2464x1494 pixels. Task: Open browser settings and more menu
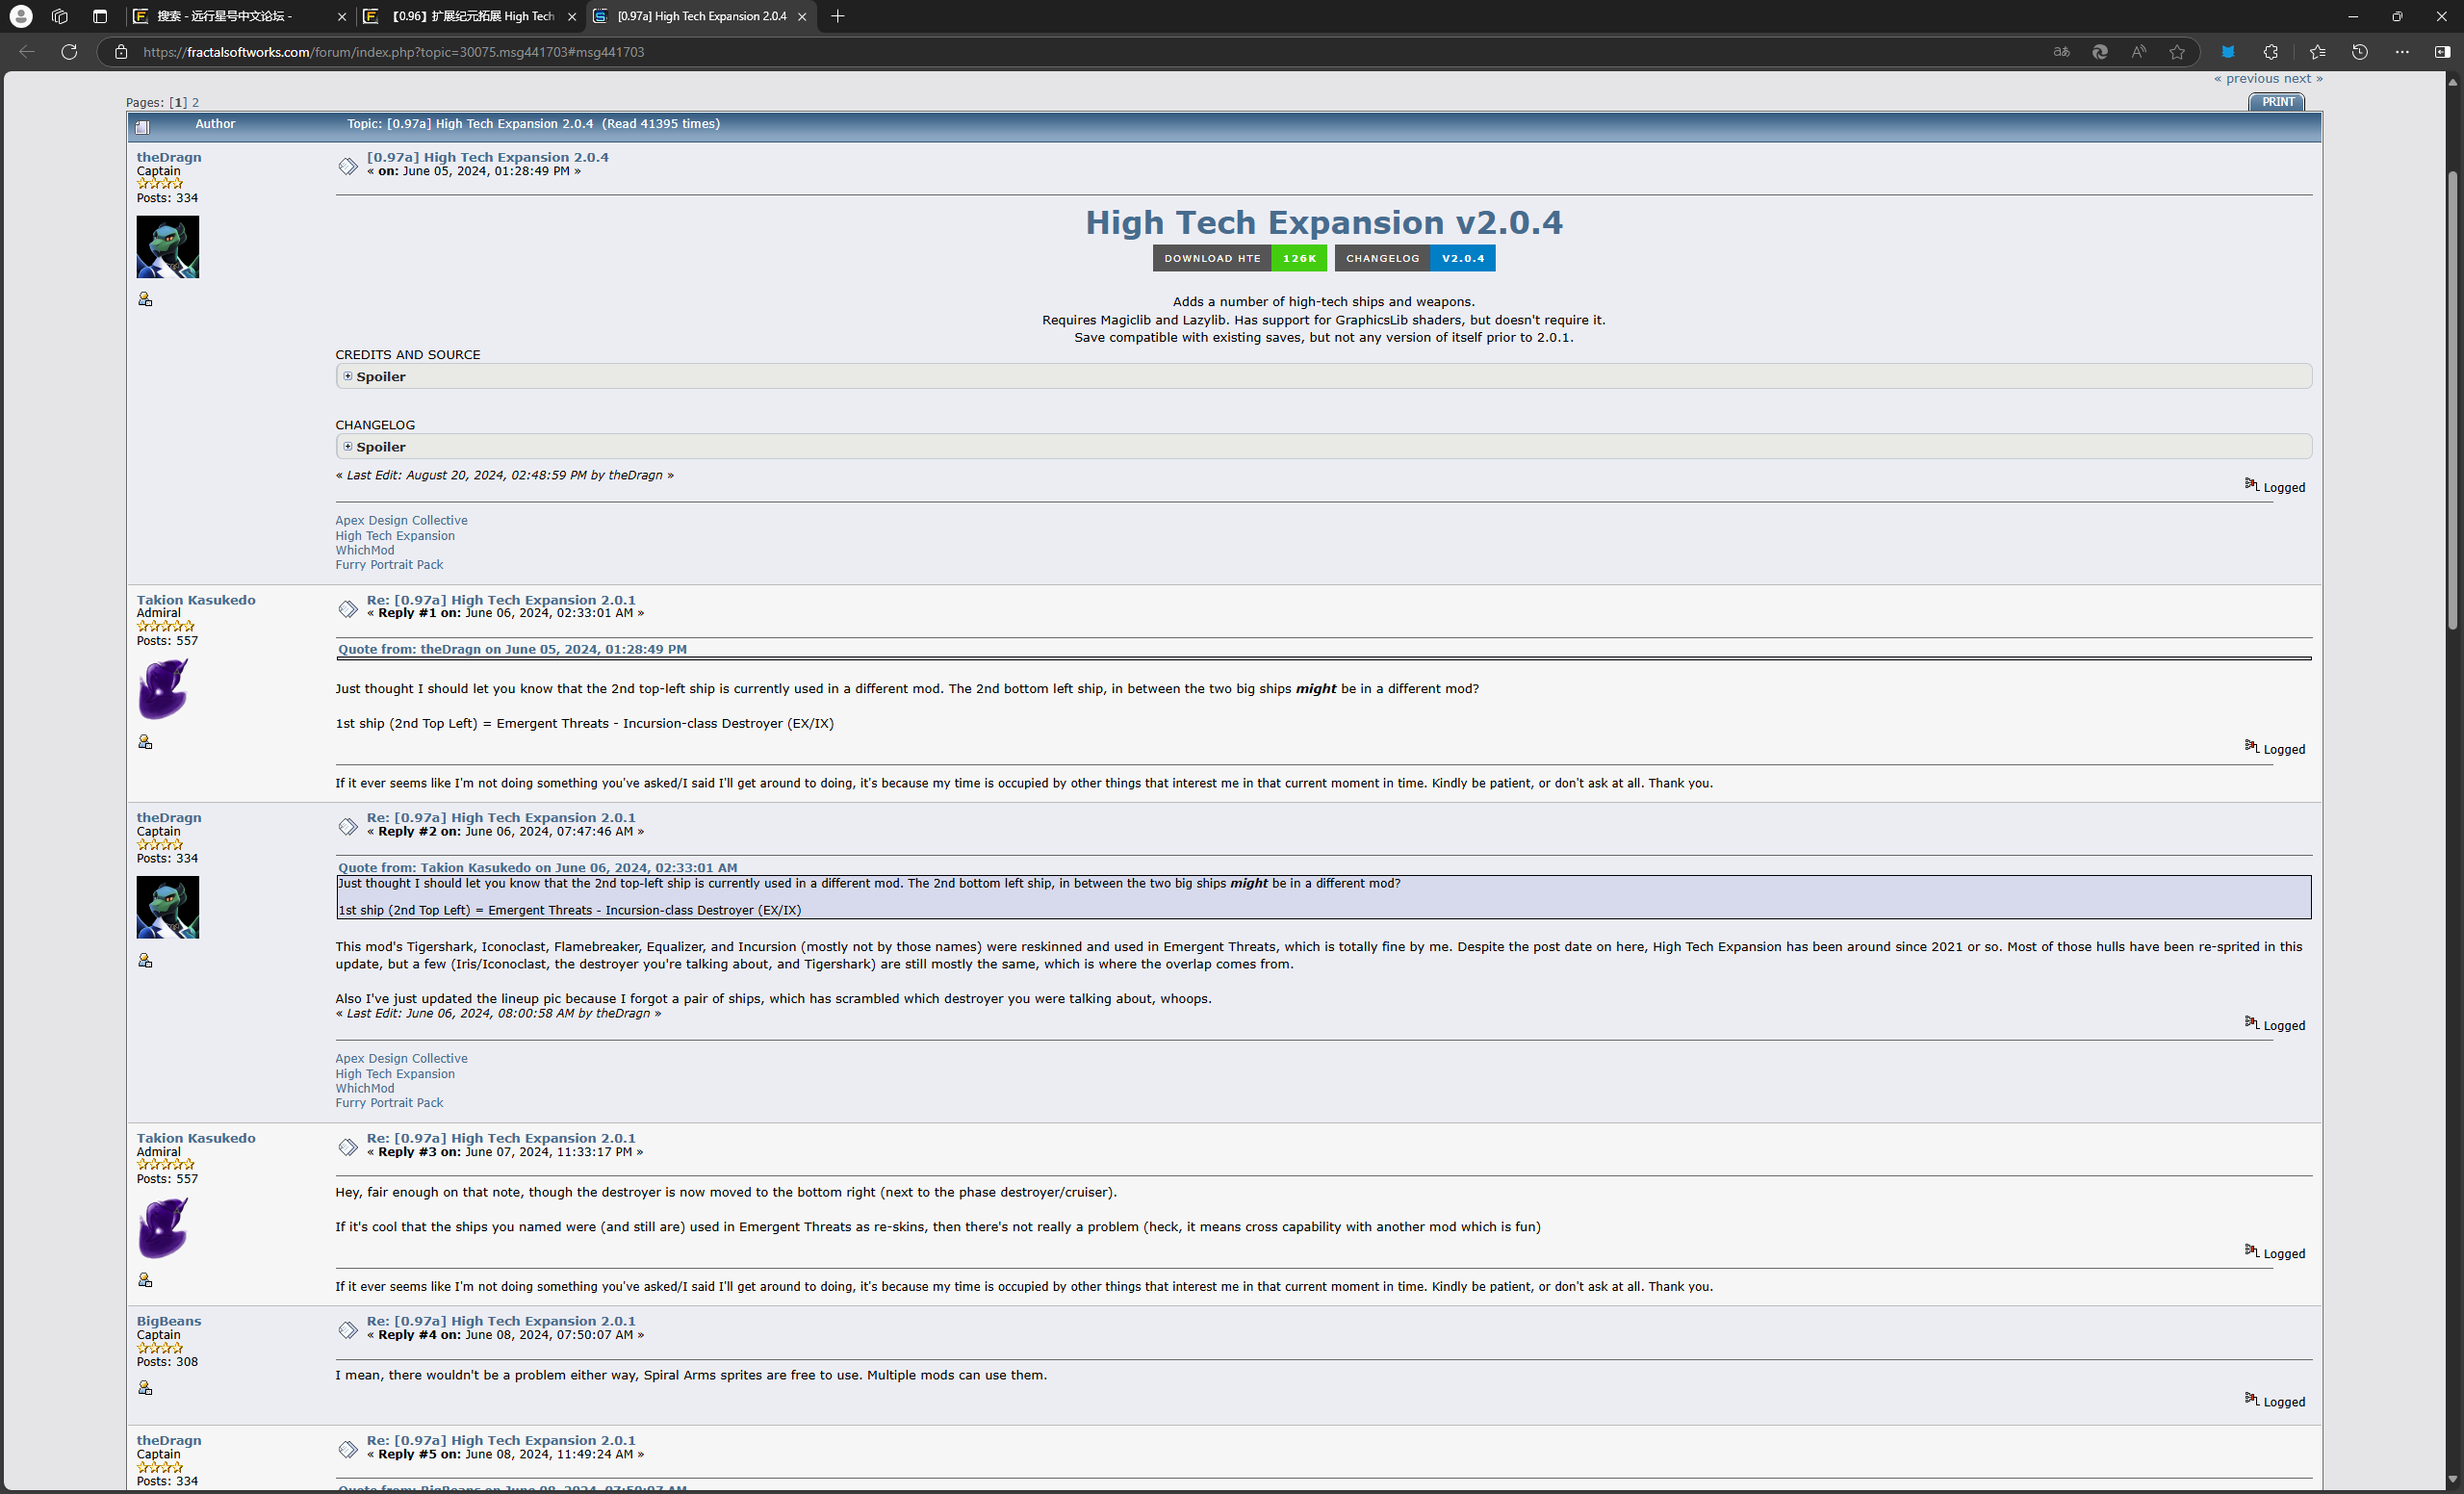coord(2402,52)
